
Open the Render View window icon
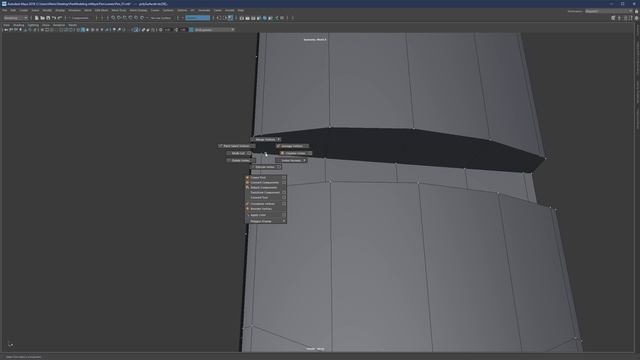pos(242,18)
